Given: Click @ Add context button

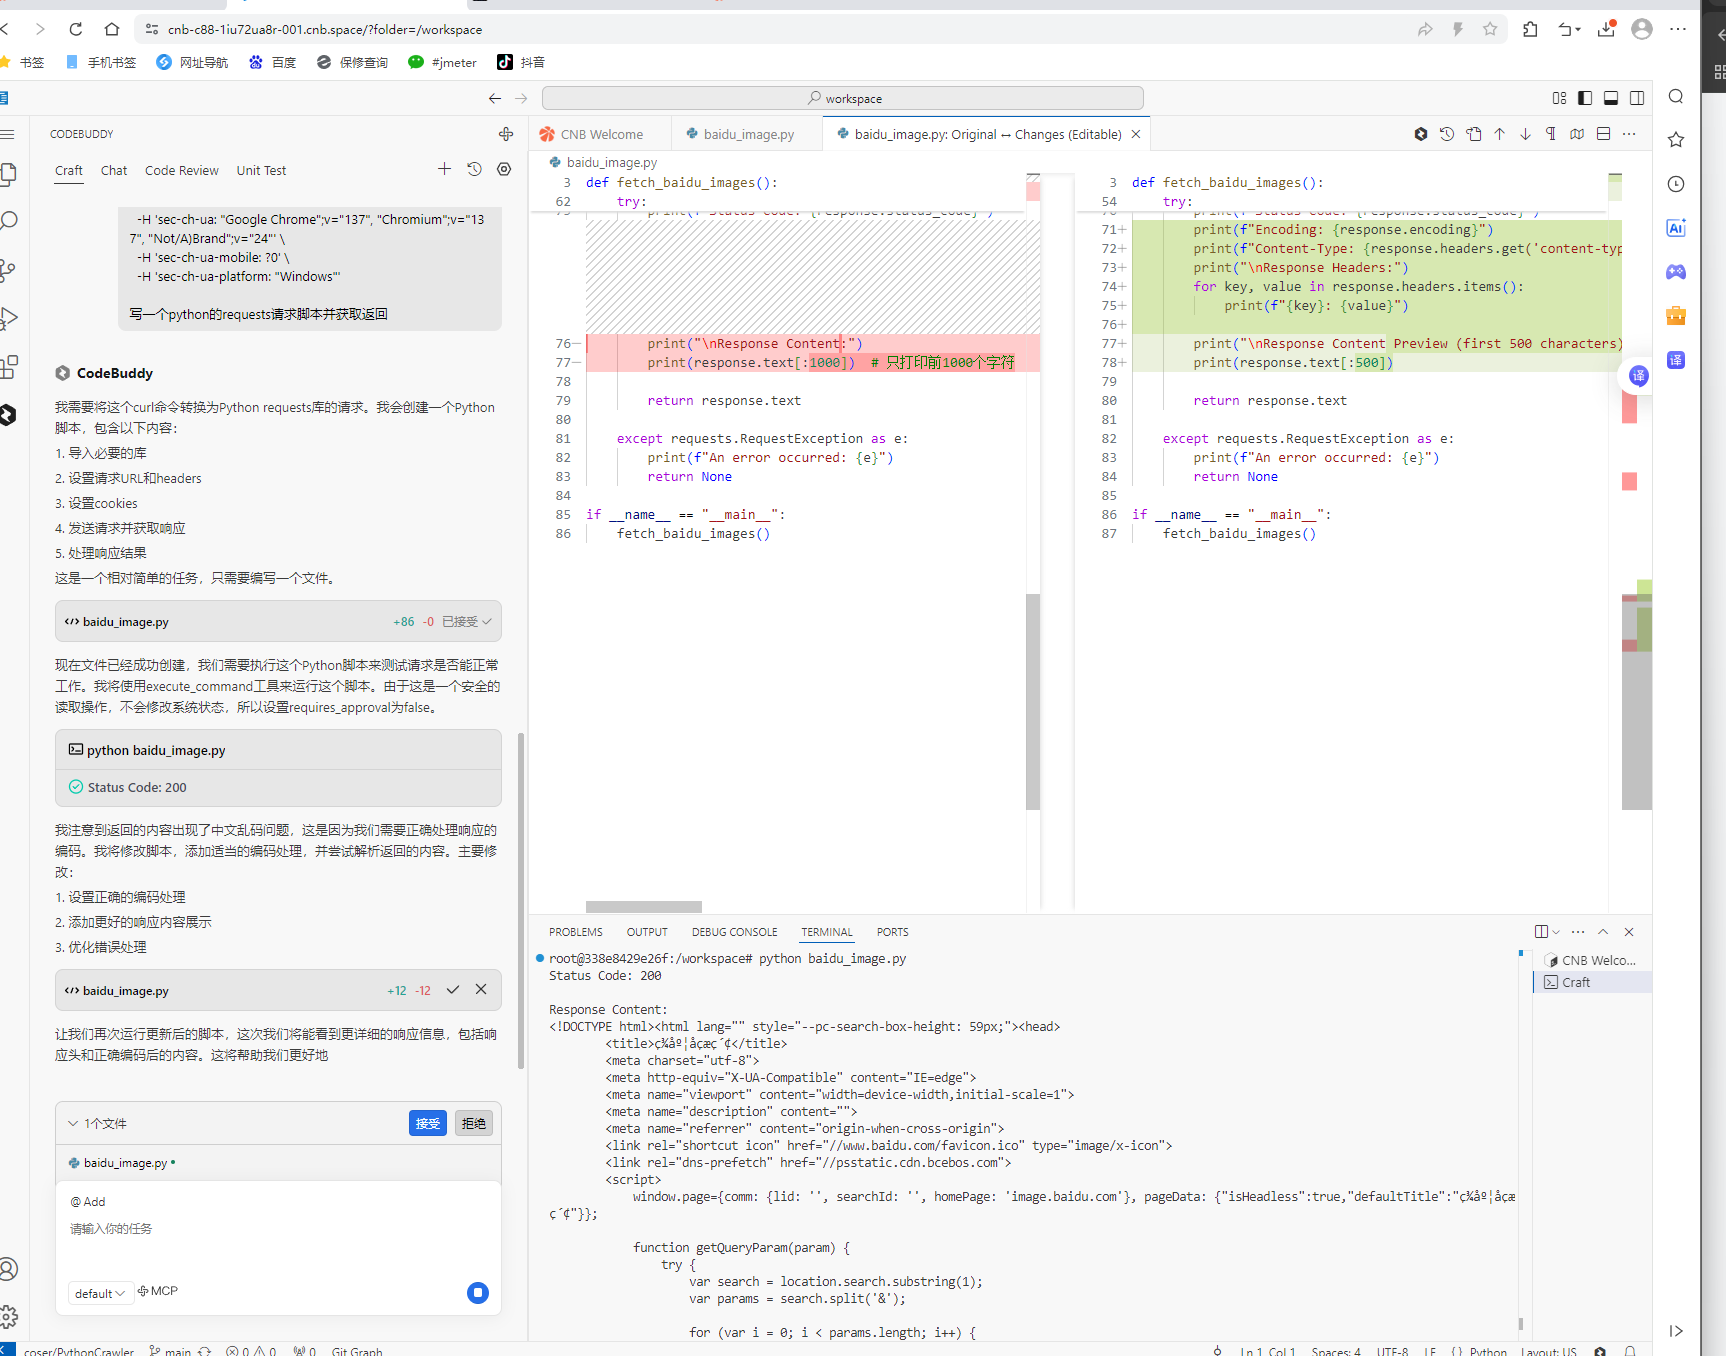Looking at the screenshot, I should 88,1202.
